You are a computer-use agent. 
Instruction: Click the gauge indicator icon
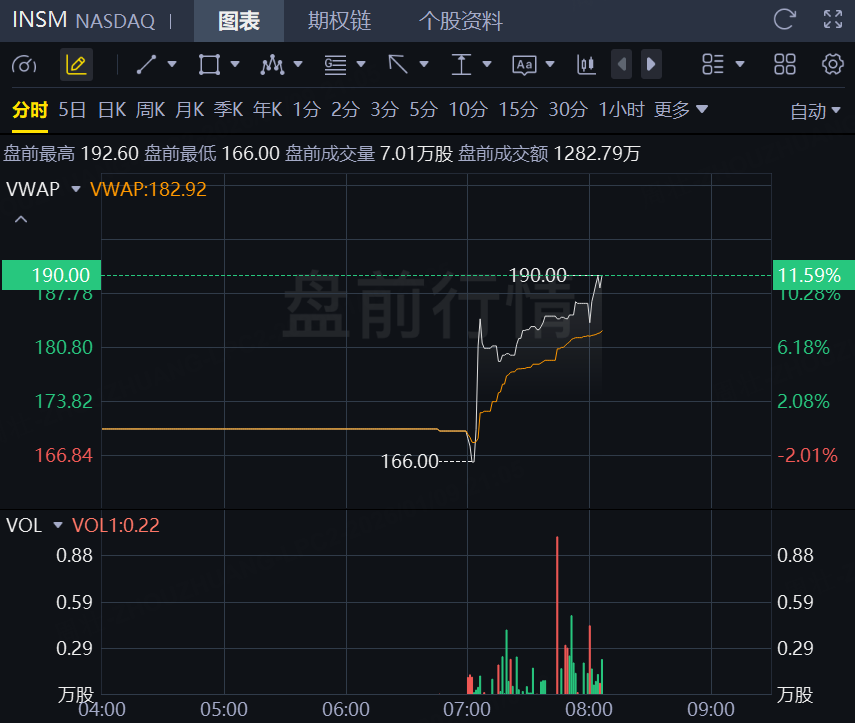point(24,65)
